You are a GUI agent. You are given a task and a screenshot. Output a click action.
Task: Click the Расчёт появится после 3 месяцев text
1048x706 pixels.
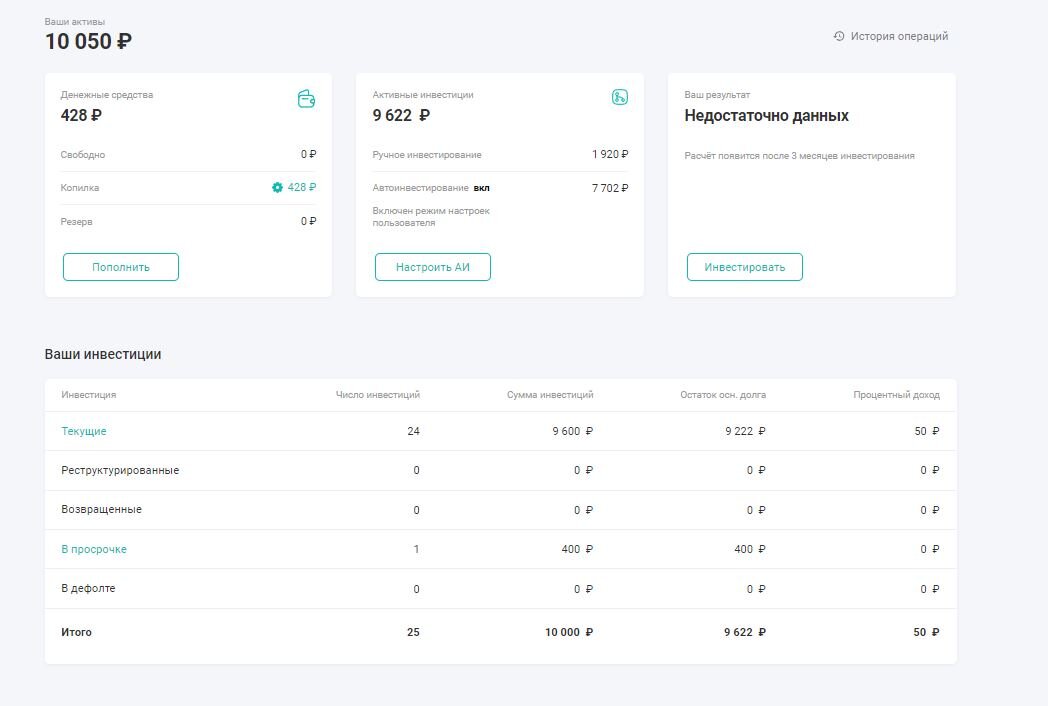point(799,156)
